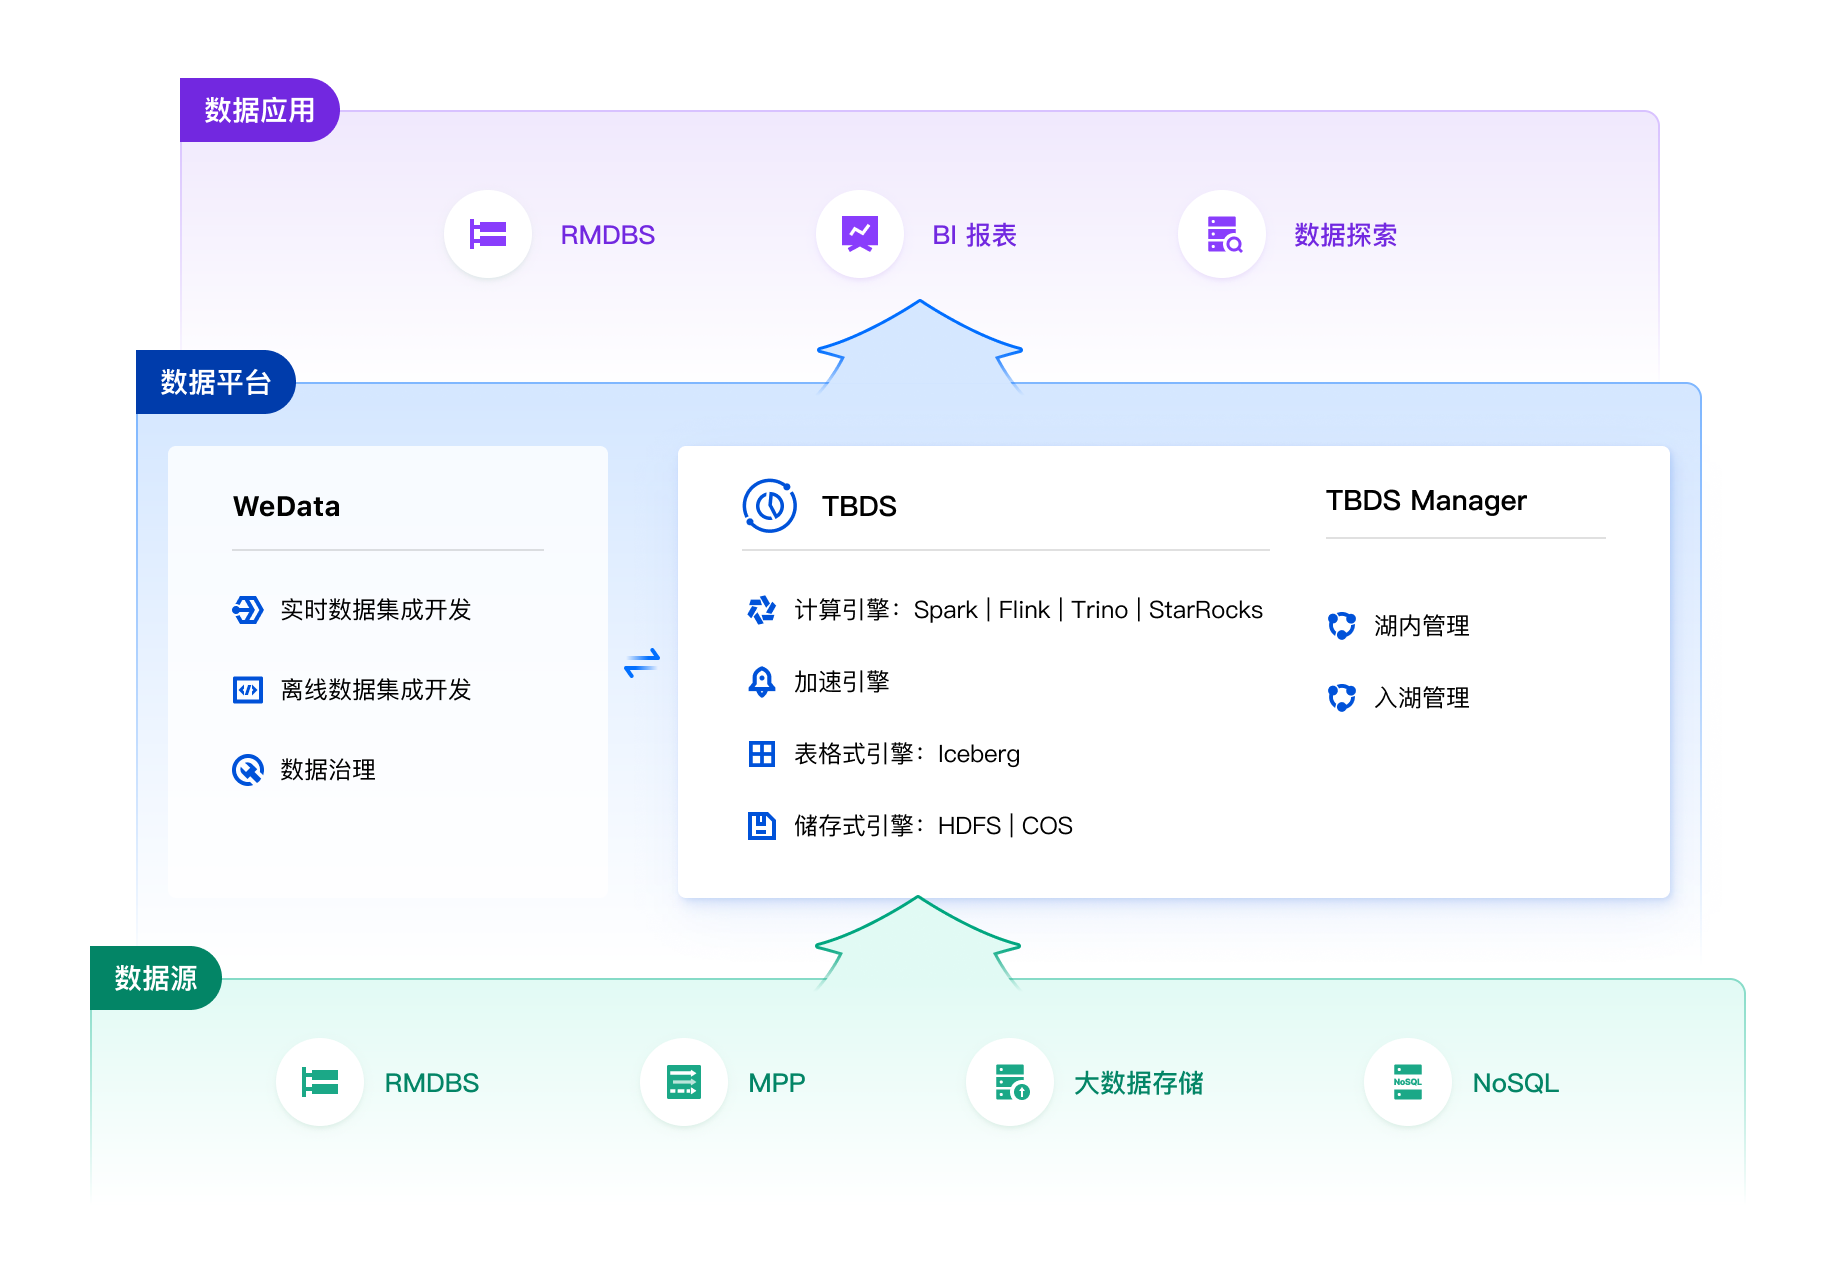Select the BI 报表 chart icon
This screenshot has width=1840, height=1280.
coord(860,234)
